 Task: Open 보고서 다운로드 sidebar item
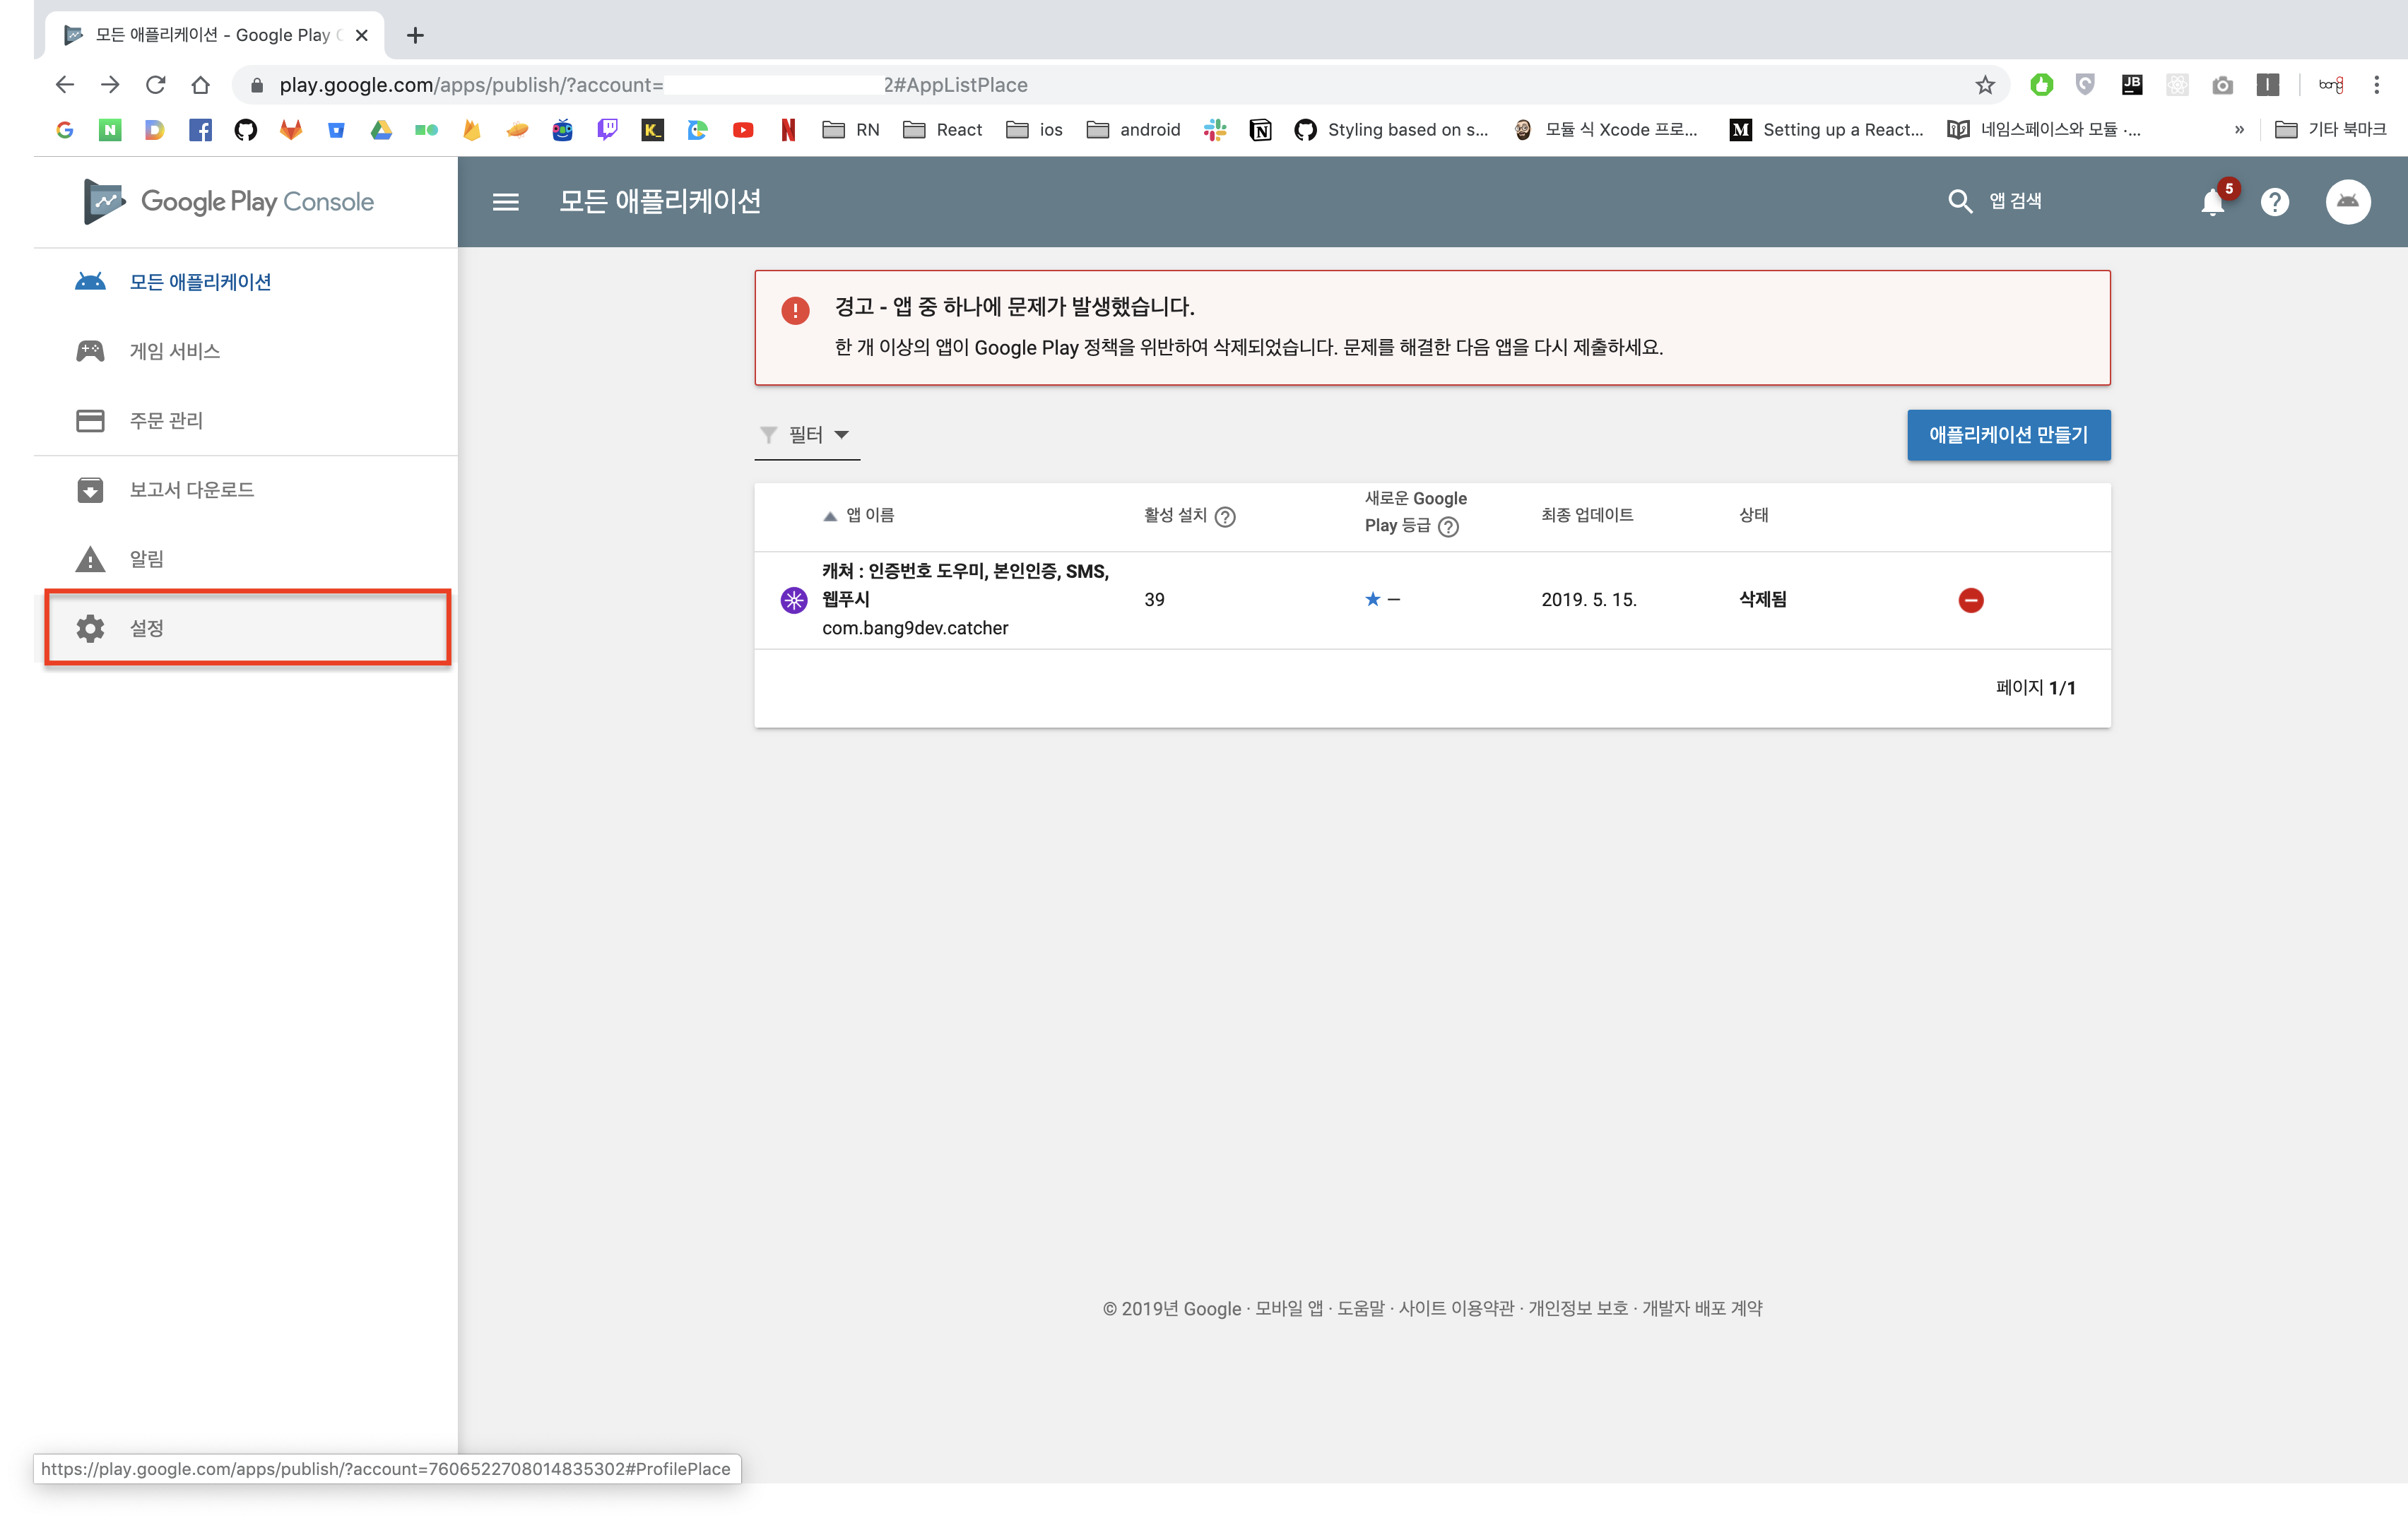coord(191,489)
